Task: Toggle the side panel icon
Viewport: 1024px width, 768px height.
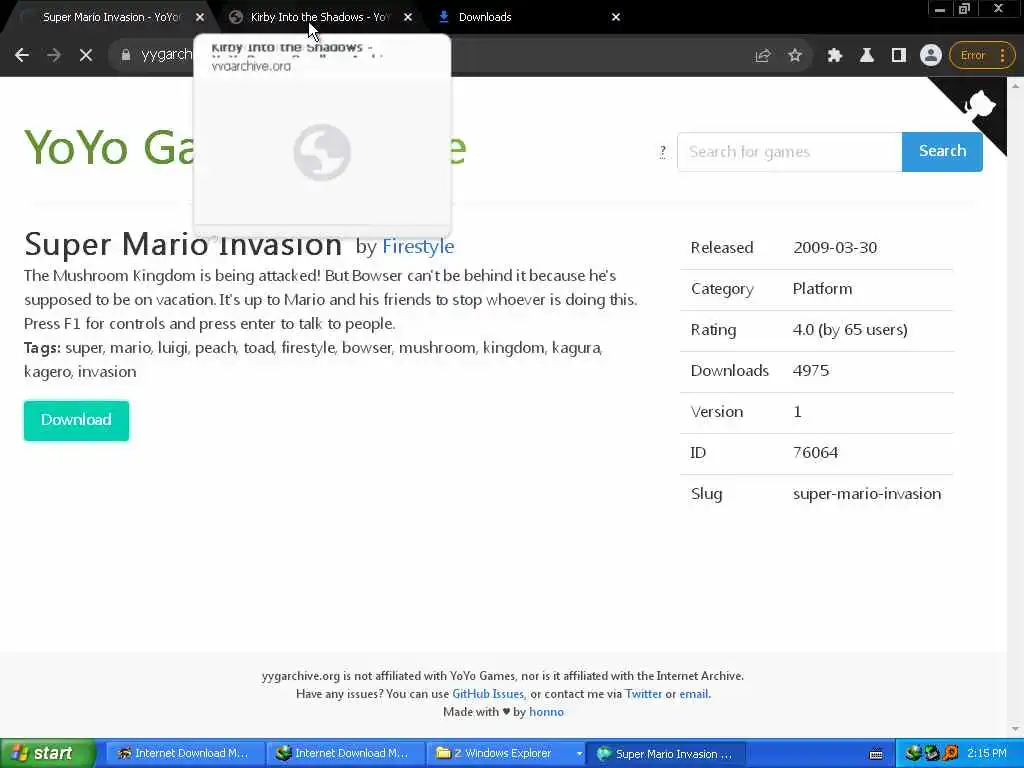Action: coord(899,56)
